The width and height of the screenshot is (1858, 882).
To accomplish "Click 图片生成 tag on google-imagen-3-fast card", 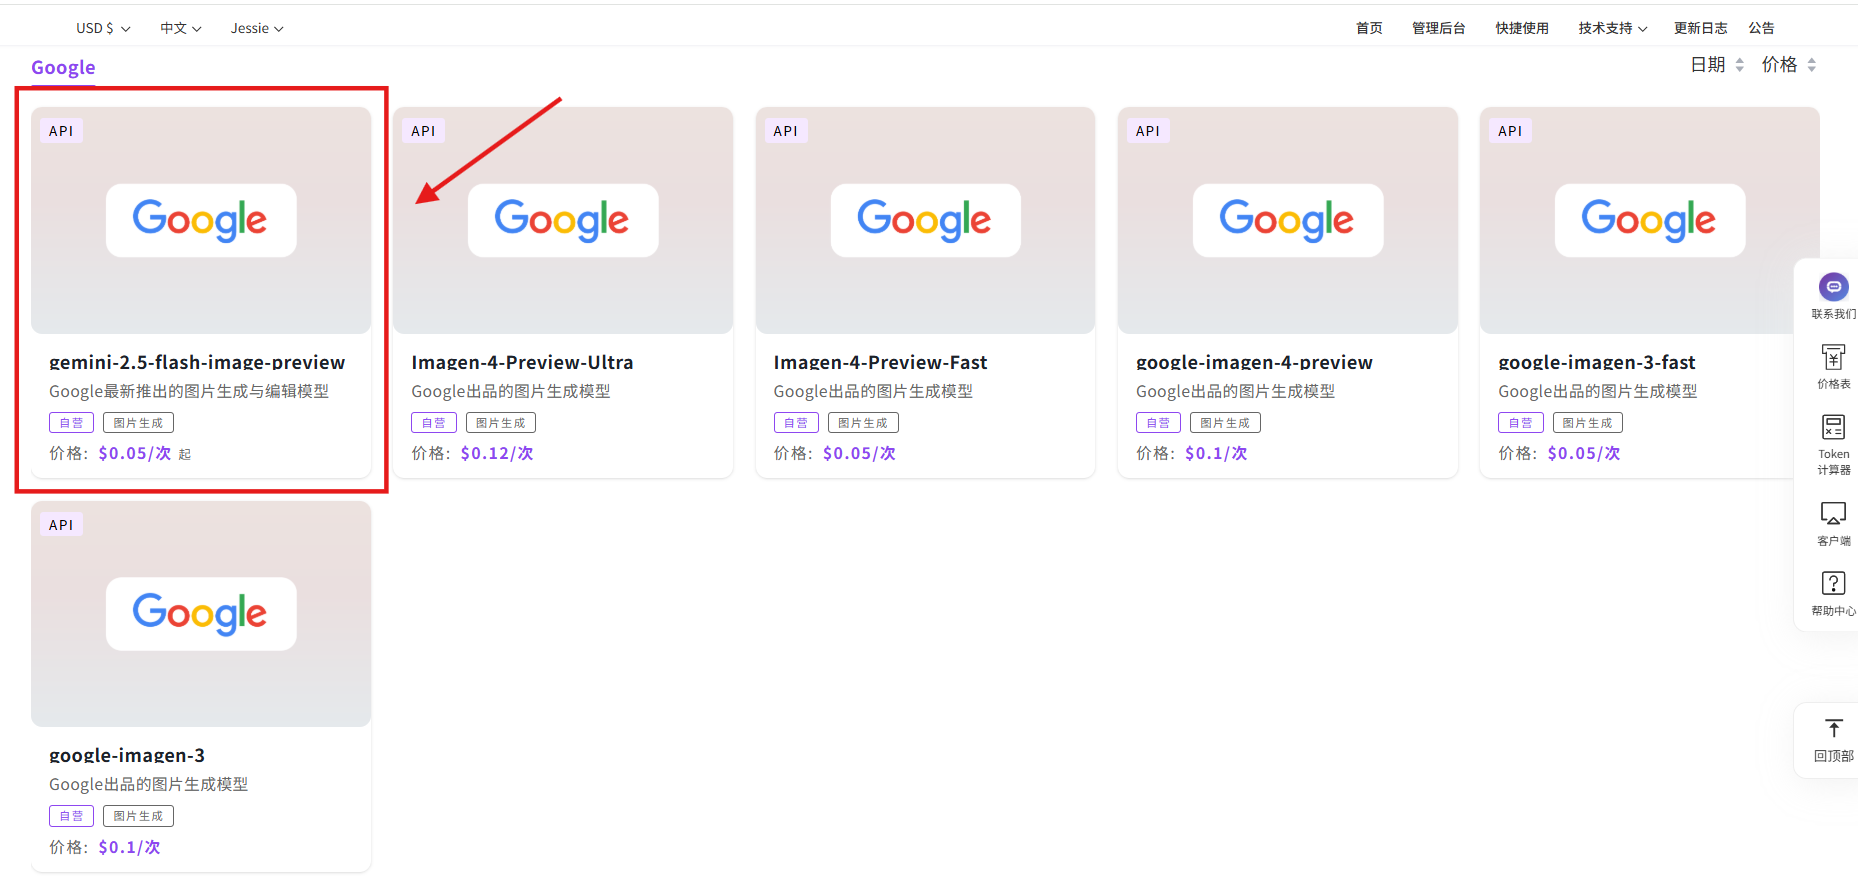I will [x=1588, y=423].
